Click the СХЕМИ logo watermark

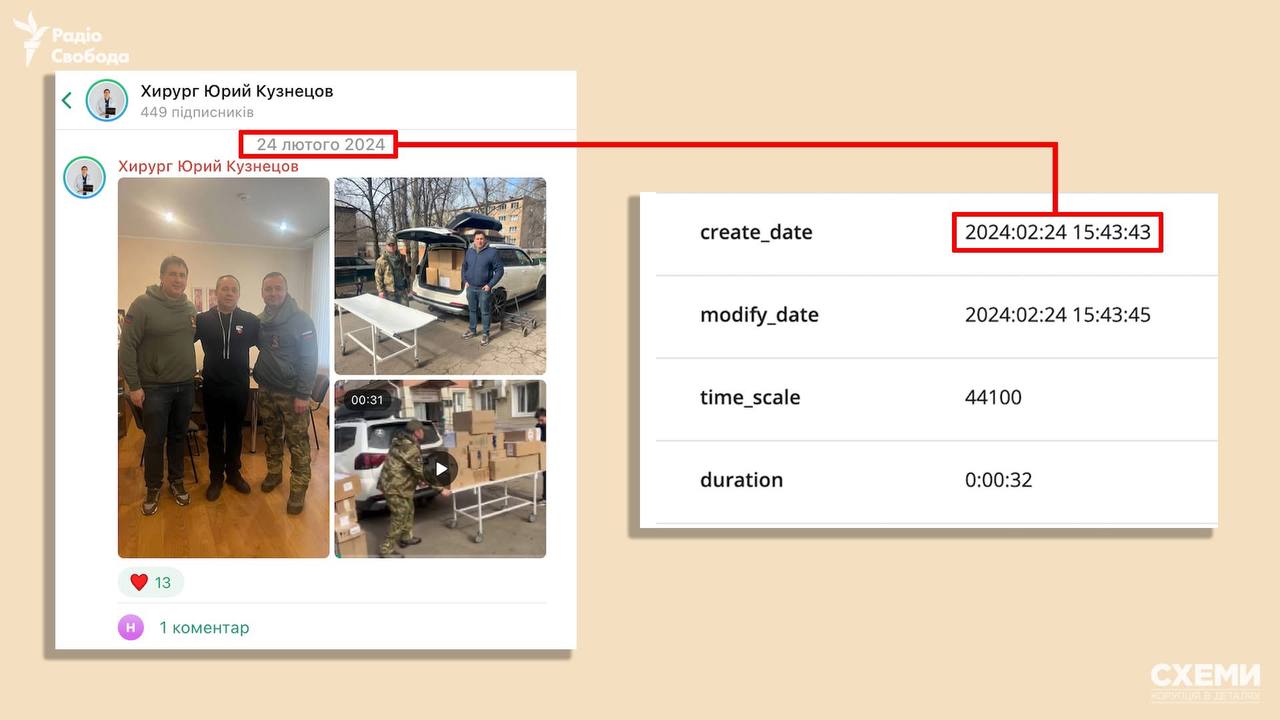click(1205, 680)
